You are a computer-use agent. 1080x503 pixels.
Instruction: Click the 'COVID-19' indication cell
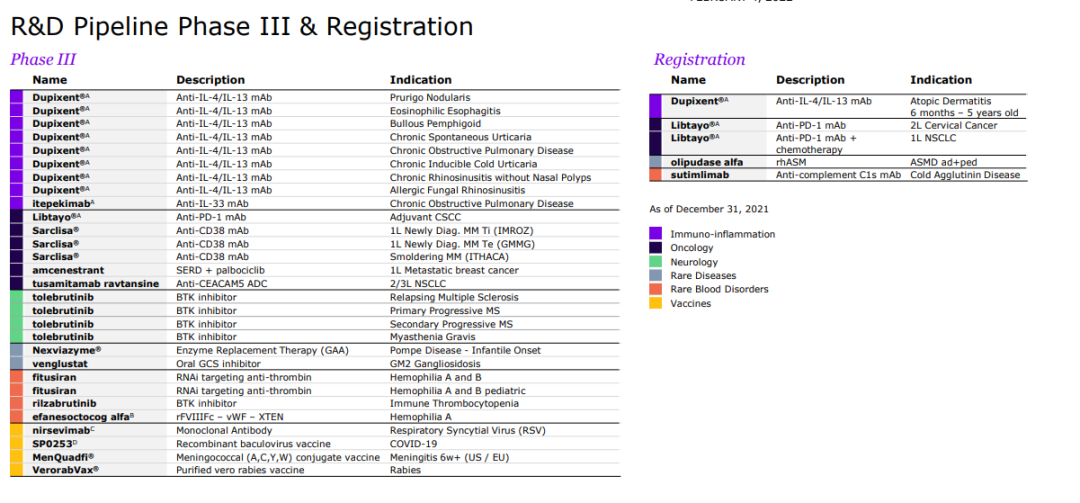pyautogui.click(x=413, y=444)
